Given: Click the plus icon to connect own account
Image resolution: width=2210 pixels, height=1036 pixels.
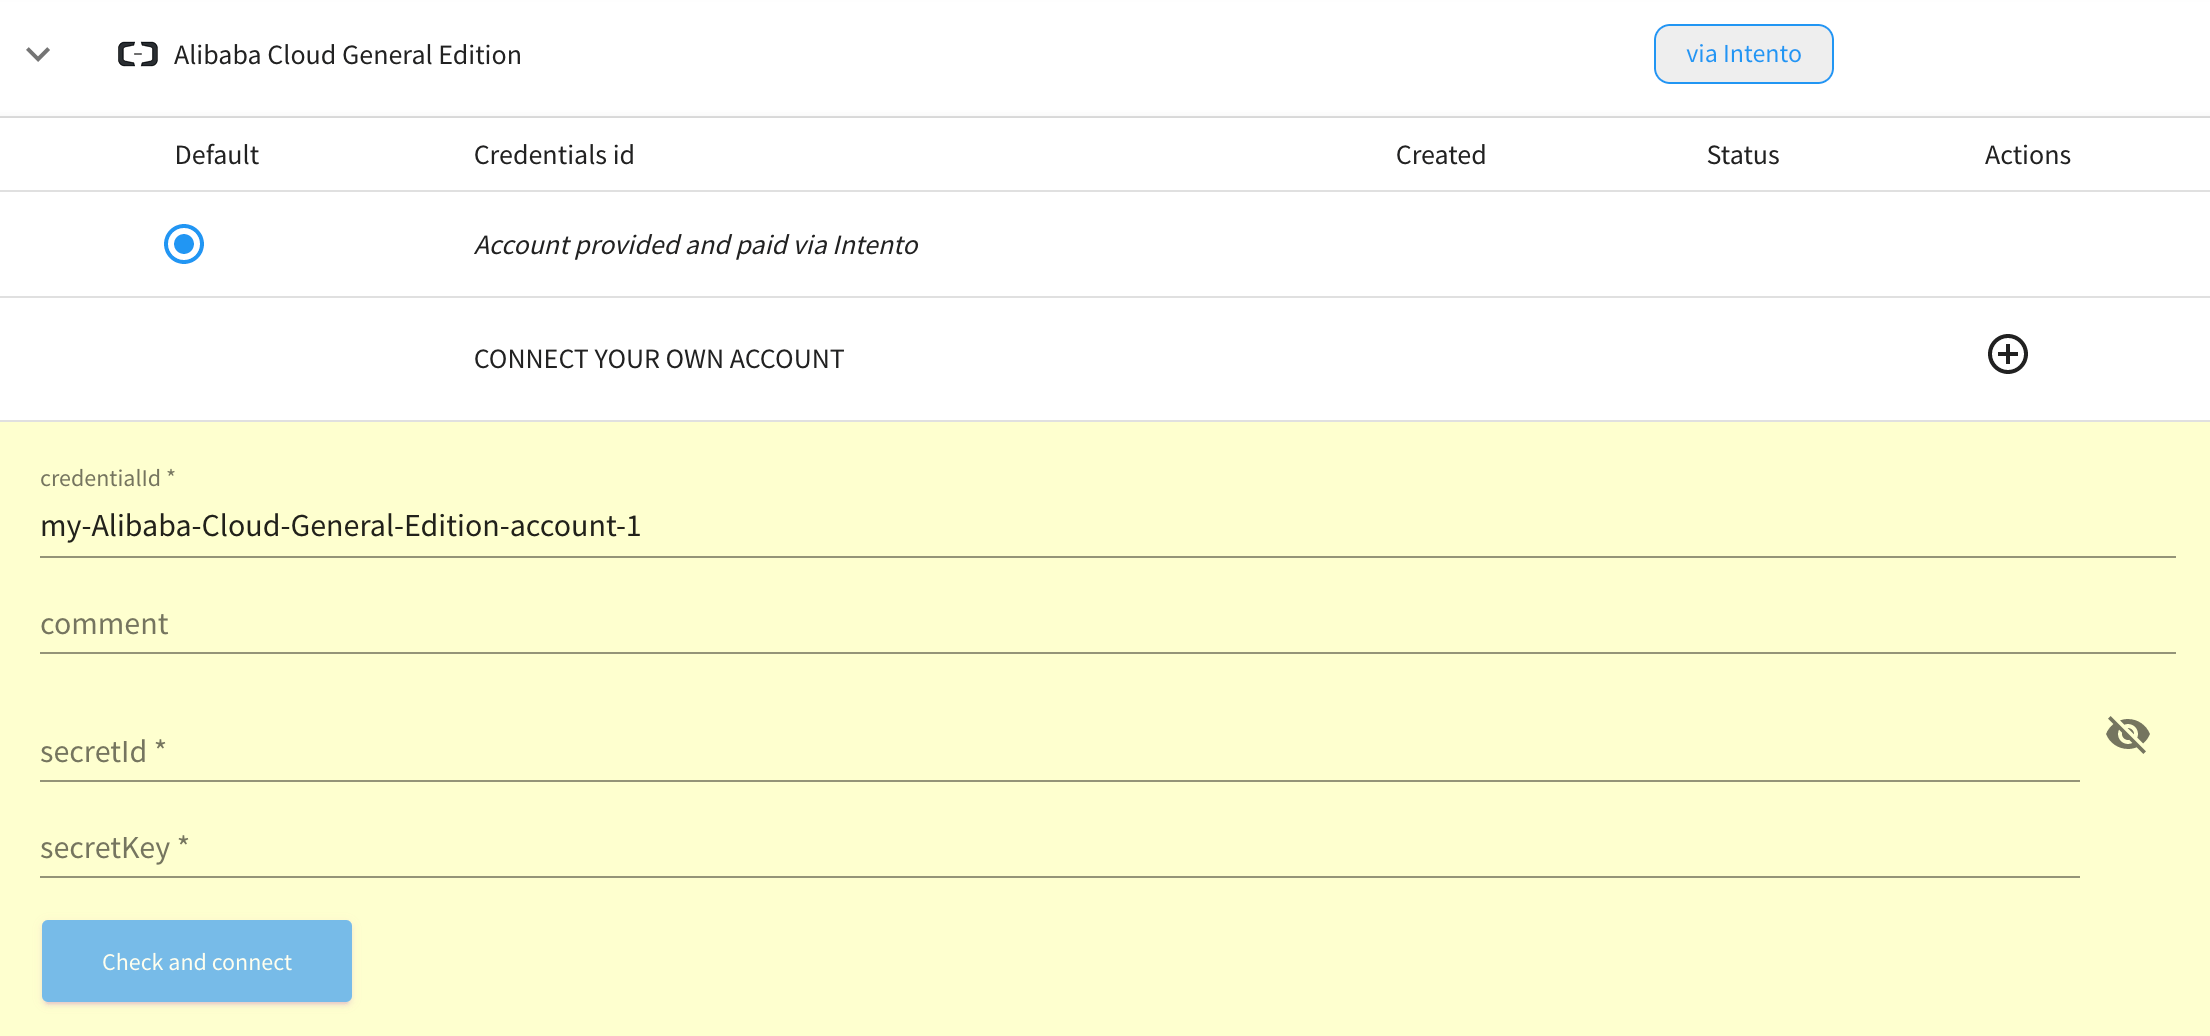Looking at the screenshot, I should [x=2007, y=354].
